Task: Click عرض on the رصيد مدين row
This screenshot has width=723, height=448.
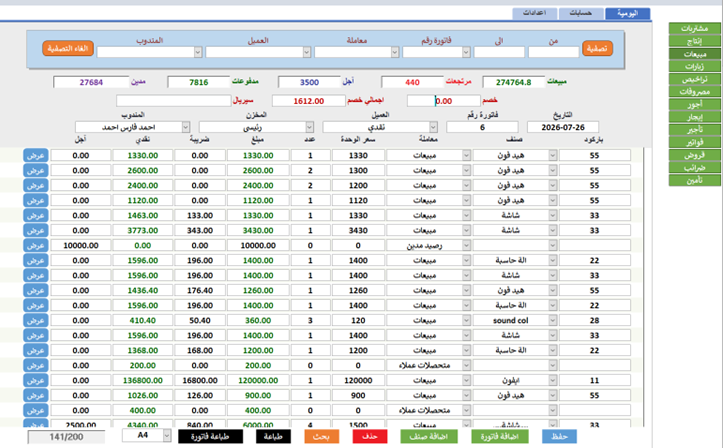Action: (36, 246)
